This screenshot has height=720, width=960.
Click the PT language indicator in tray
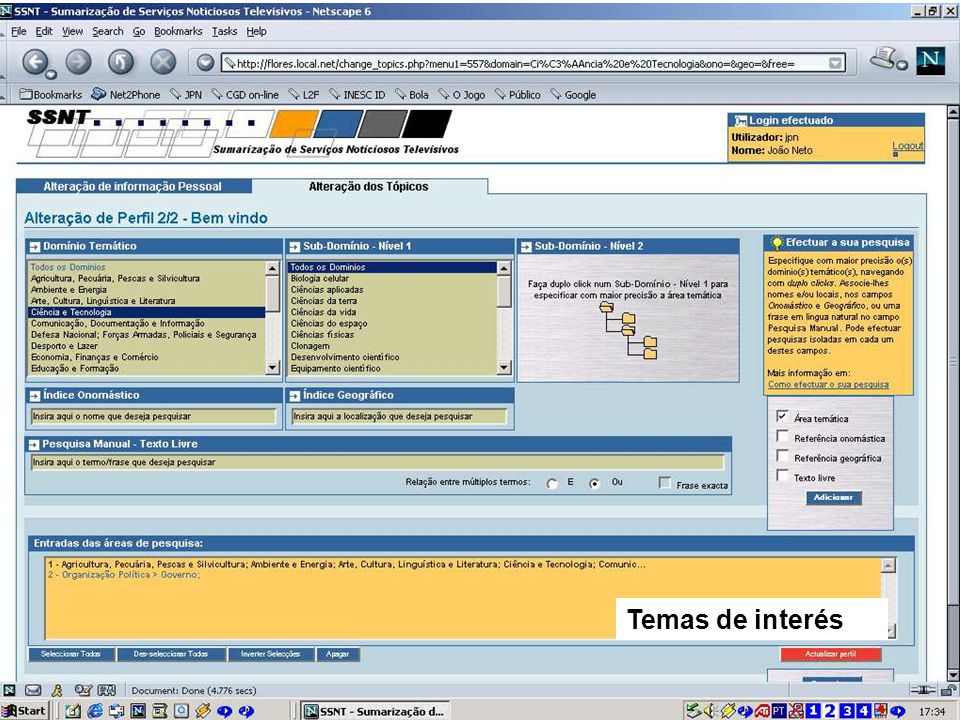click(779, 711)
